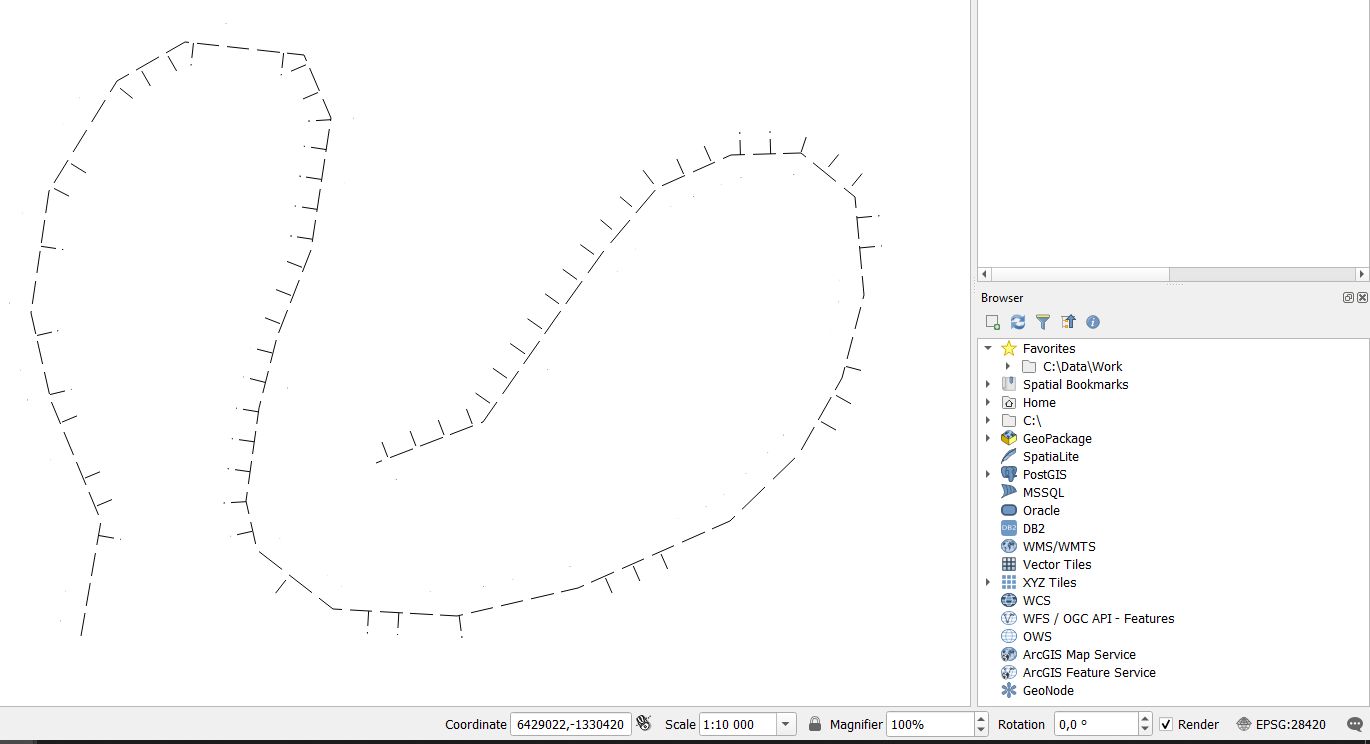This screenshot has width=1370, height=744.
Task: Float the Browser panel with the undock button
Action: coord(1348,298)
